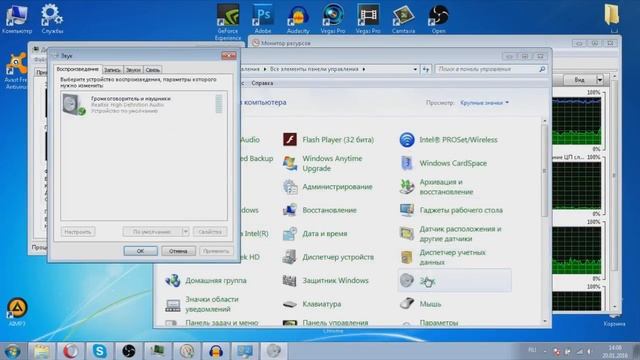The width and height of the screenshot is (640, 360).
Task: Open GeForce Experience desktop shortcut
Action: pos(228,21)
